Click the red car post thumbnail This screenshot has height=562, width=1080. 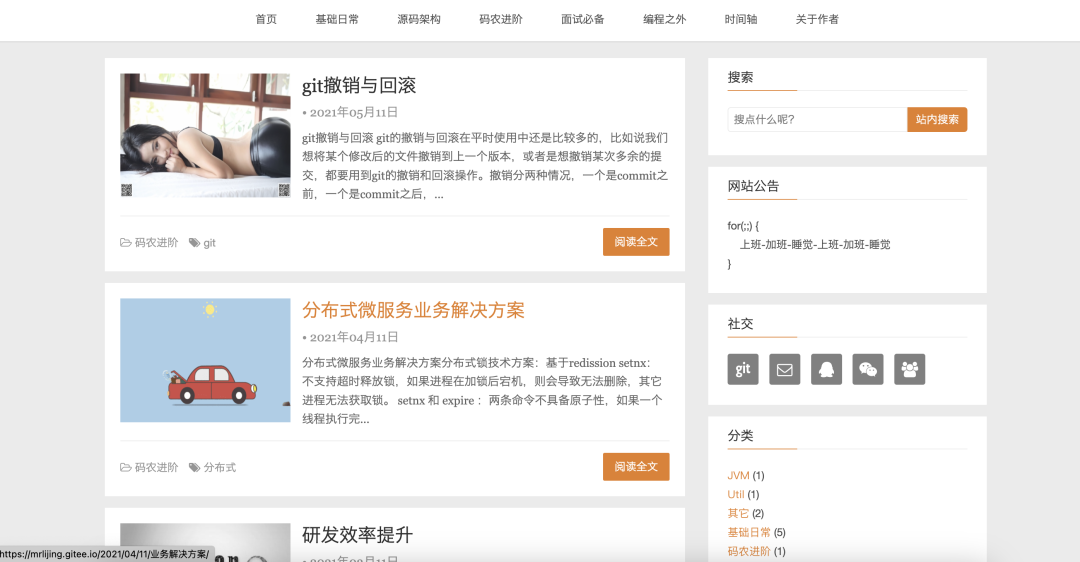point(205,360)
